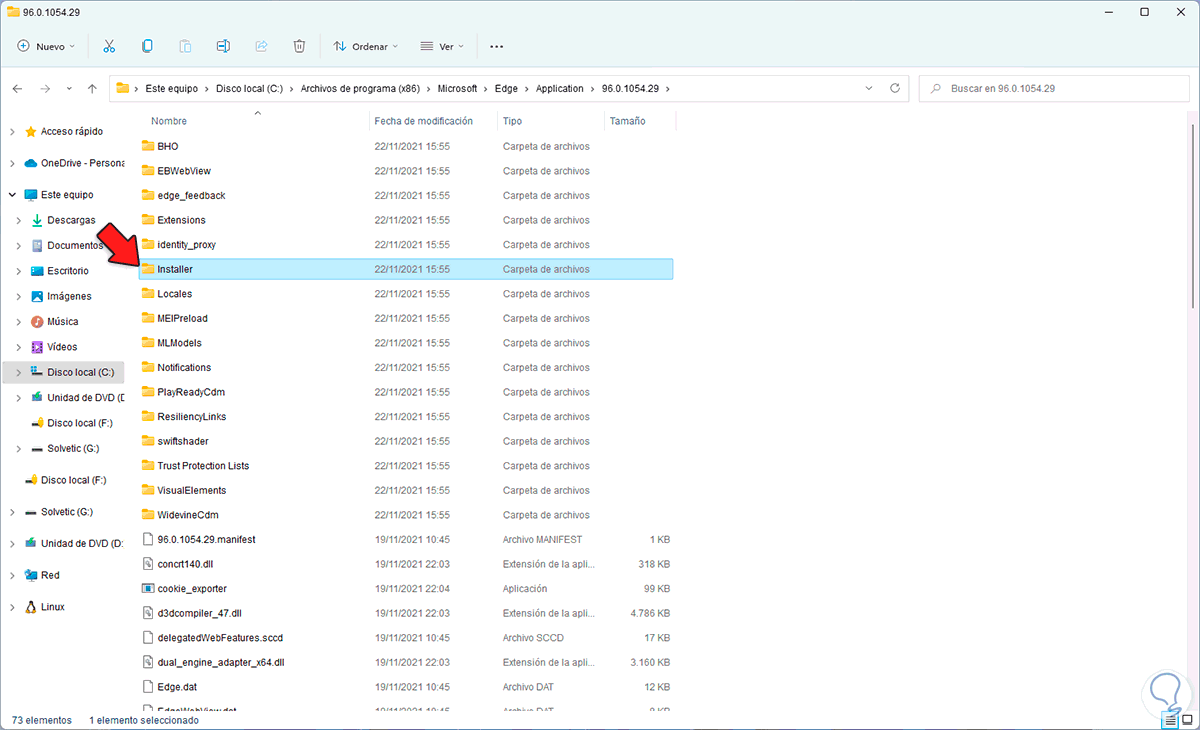Open the Ver view dropdown
The width and height of the screenshot is (1200, 730).
click(443, 46)
